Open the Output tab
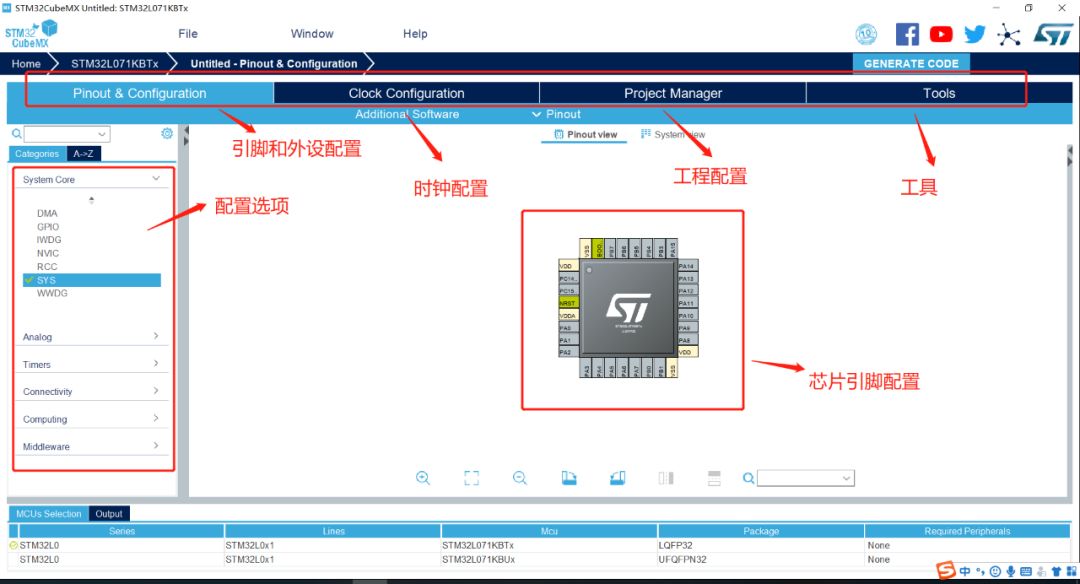Viewport: 1080px width, 584px height. [x=109, y=514]
